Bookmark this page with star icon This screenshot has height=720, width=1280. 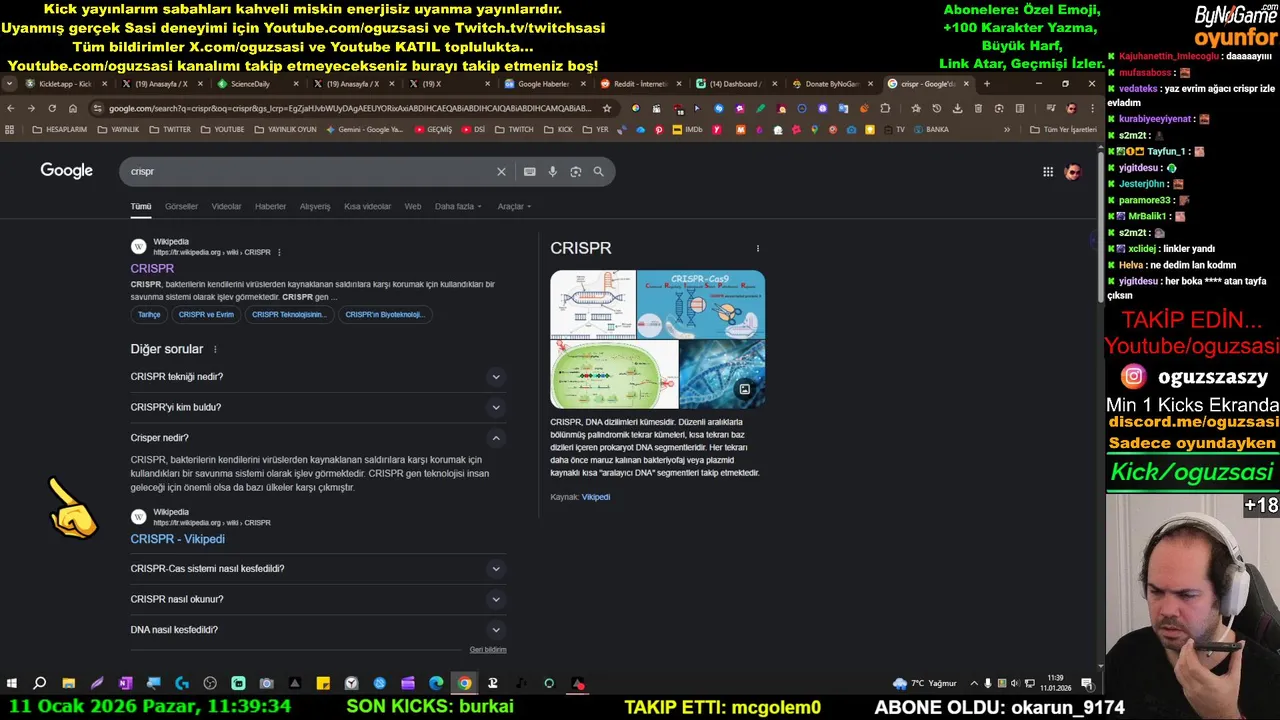pos(606,108)
